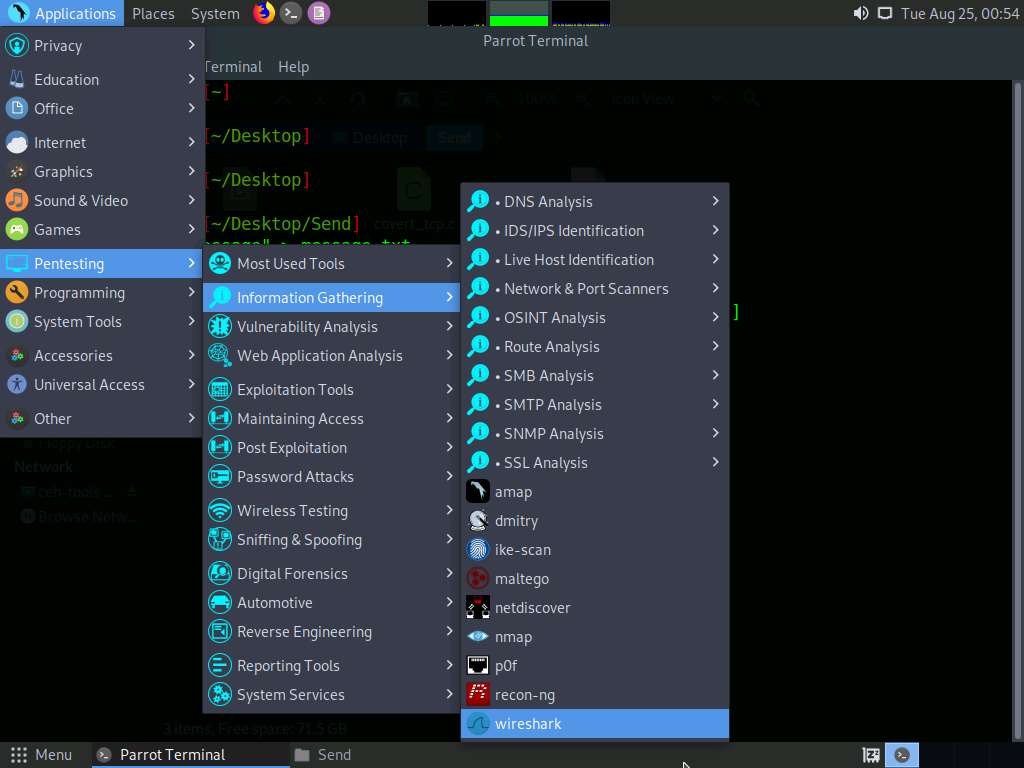Open the Graphics category

(x=101, y=171)
